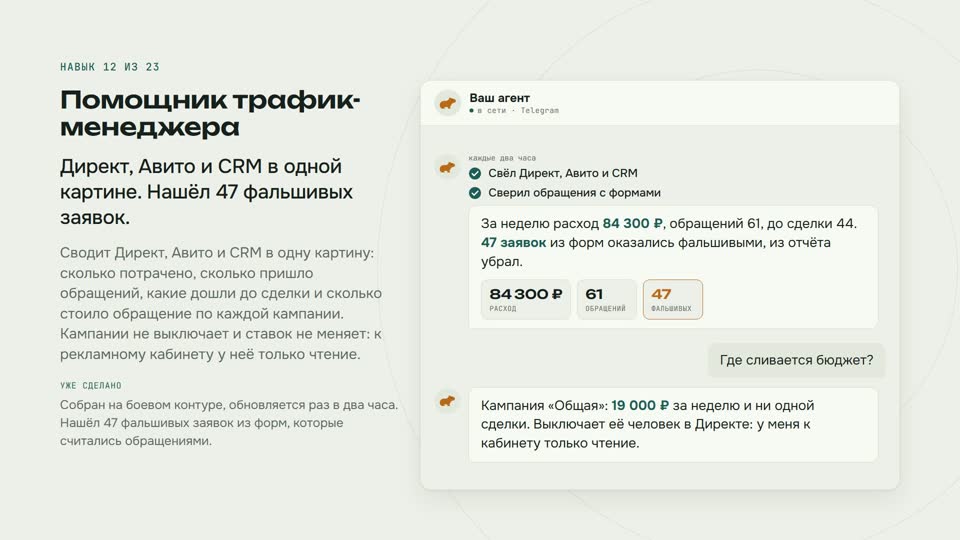Open the '61 обращений' stat card
Viewport: 960px width, 540px height.
[606, 299]
